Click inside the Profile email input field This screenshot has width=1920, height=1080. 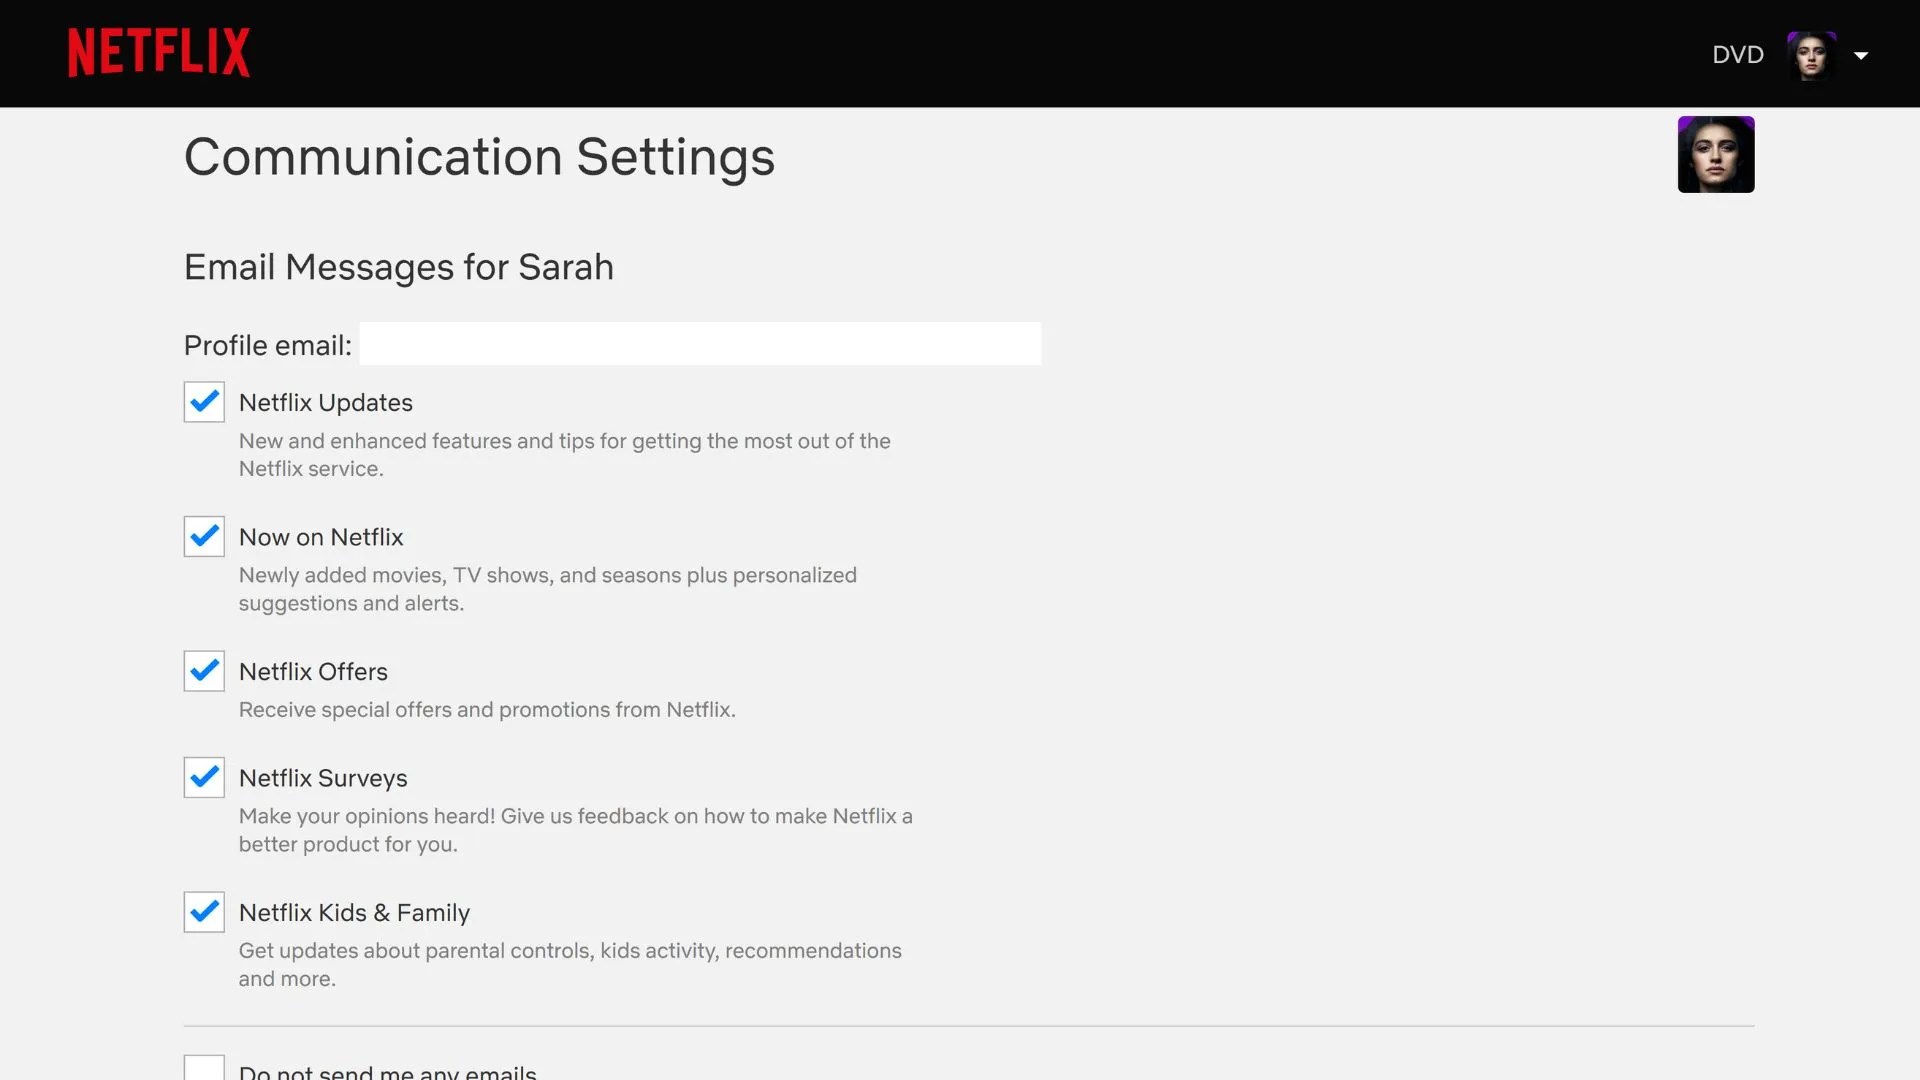coord(700,343)
